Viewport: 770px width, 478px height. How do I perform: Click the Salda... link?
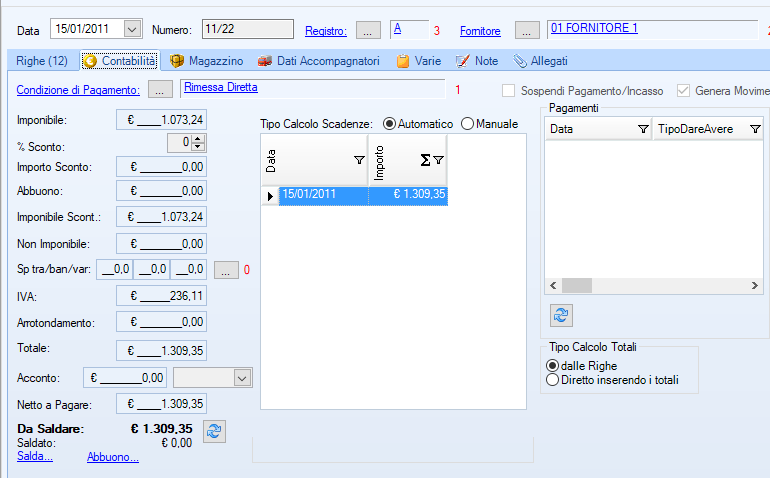tap(35, 457)
